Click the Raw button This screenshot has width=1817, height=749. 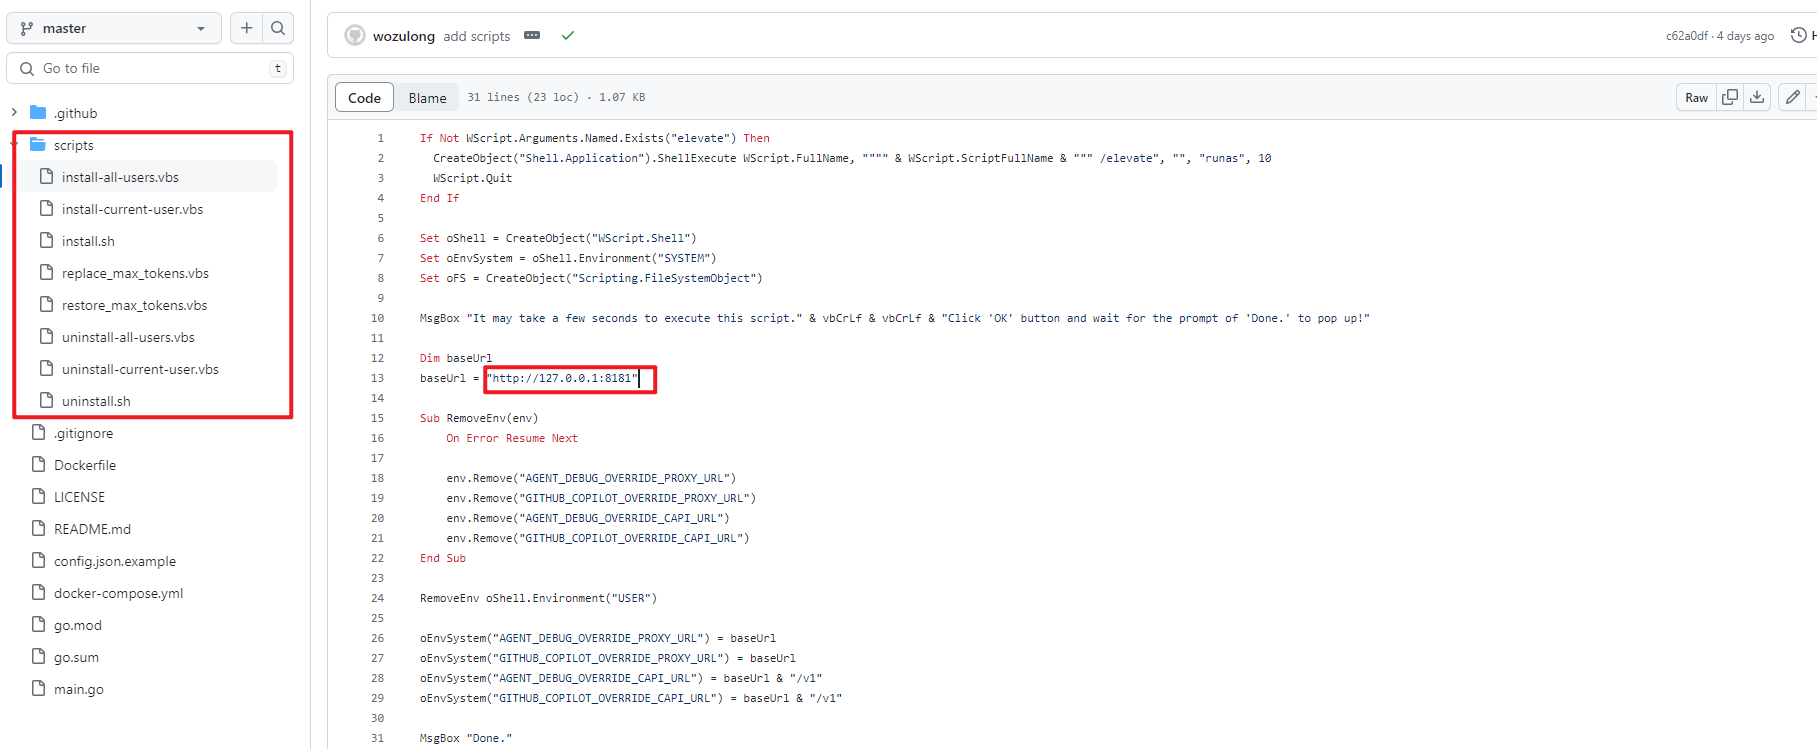click(1696, 97)
